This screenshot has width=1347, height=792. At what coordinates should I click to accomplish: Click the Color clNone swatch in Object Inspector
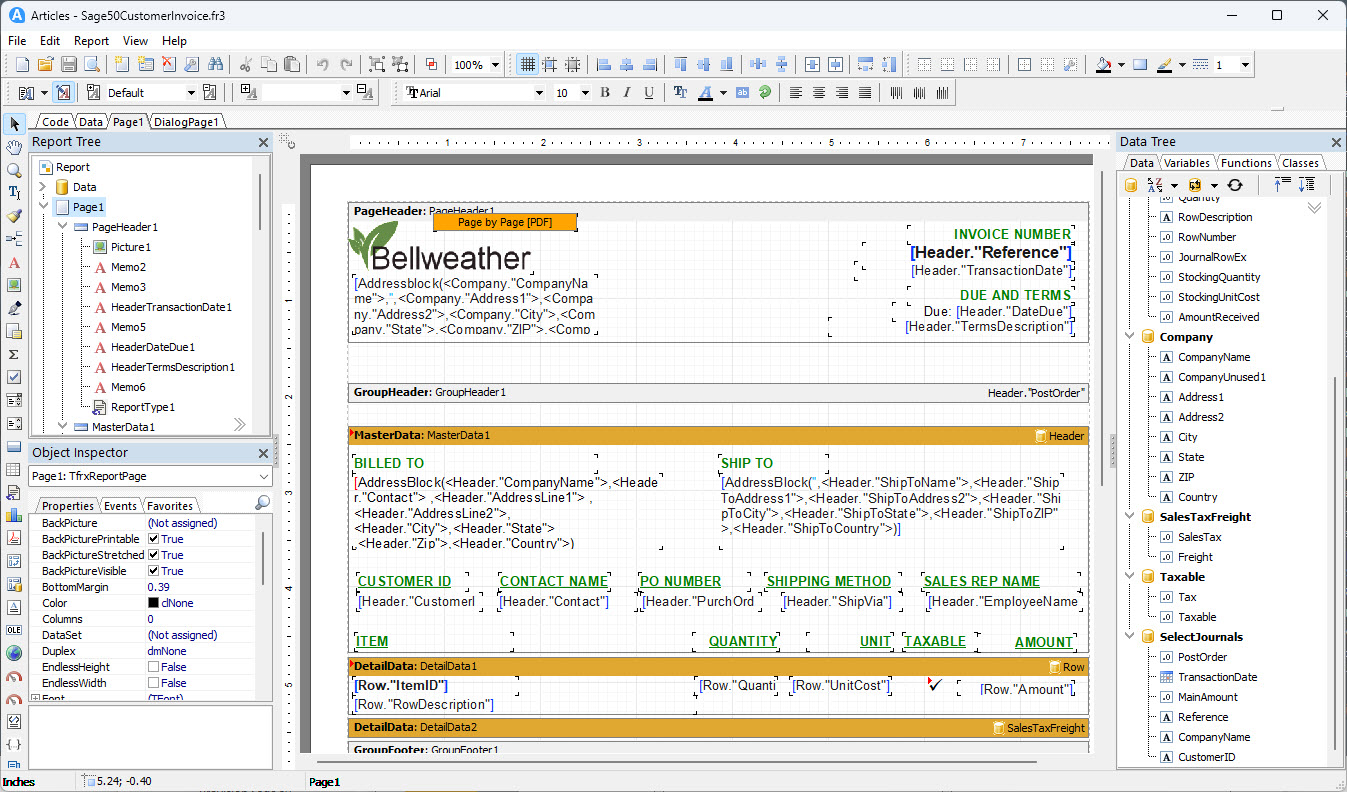[x=153, y=603]
